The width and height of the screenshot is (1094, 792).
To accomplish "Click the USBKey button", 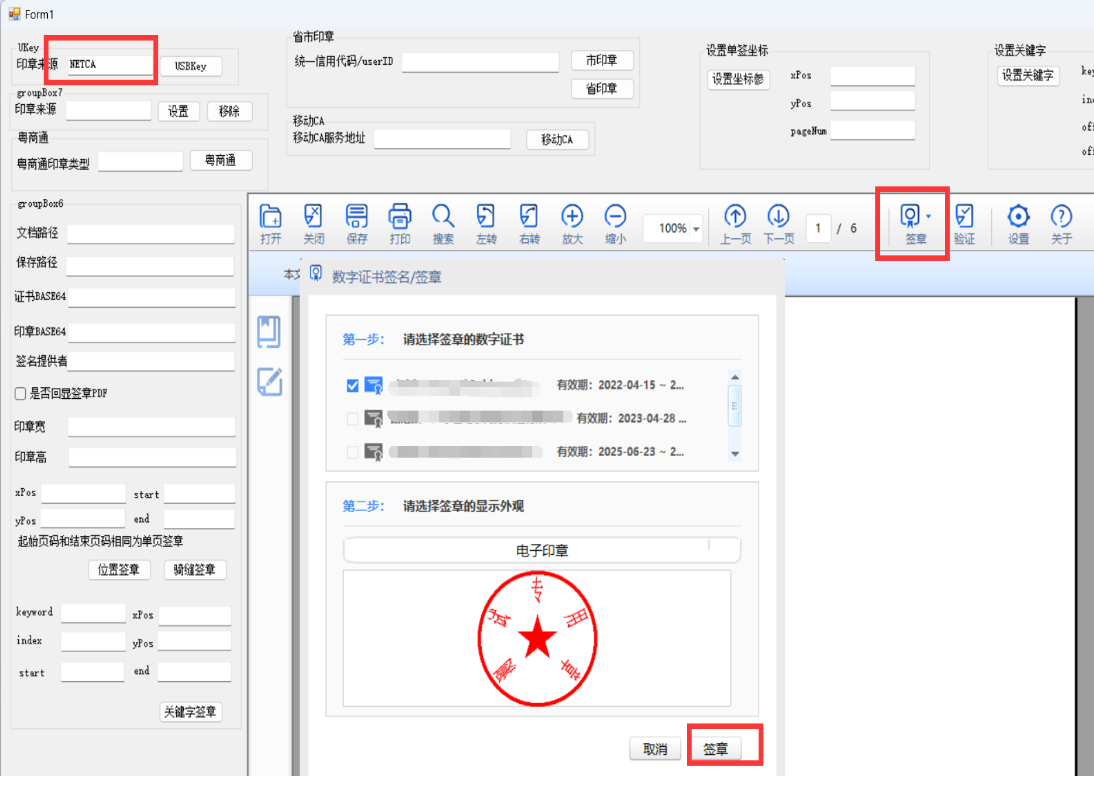I will (x=191, y=66).
